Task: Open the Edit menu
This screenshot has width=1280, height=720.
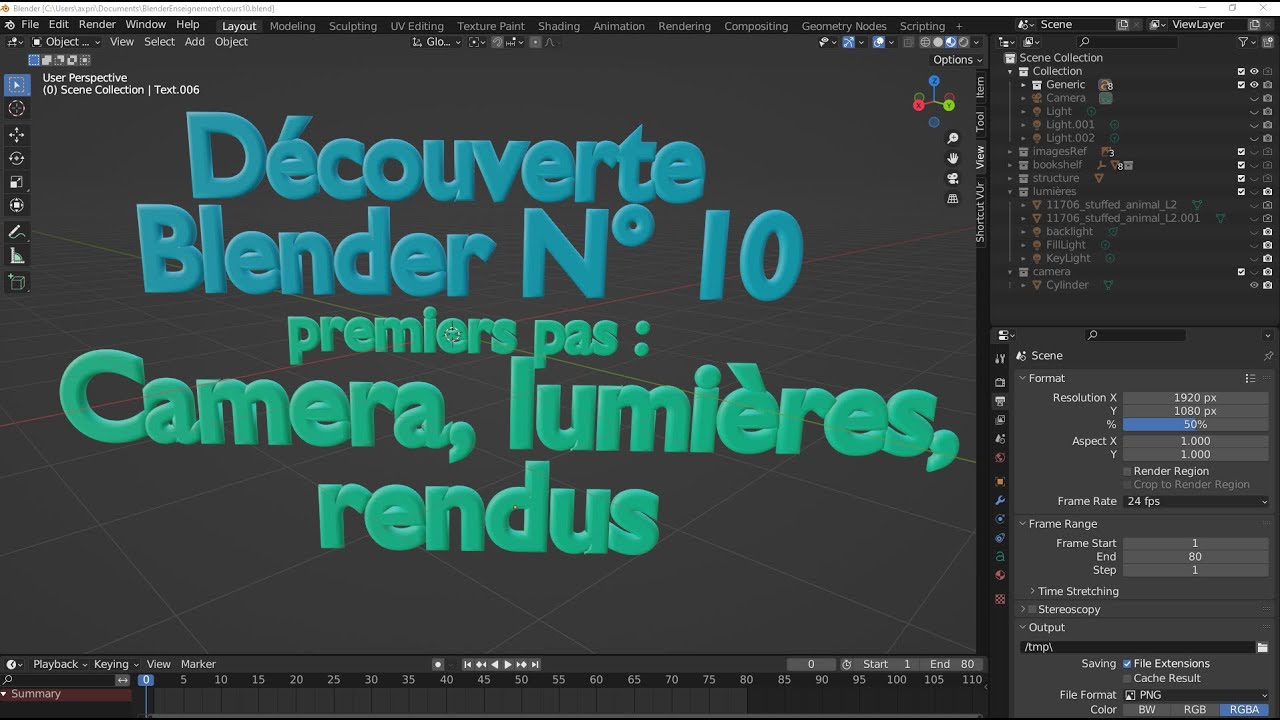Action: [x=59, y=24]
